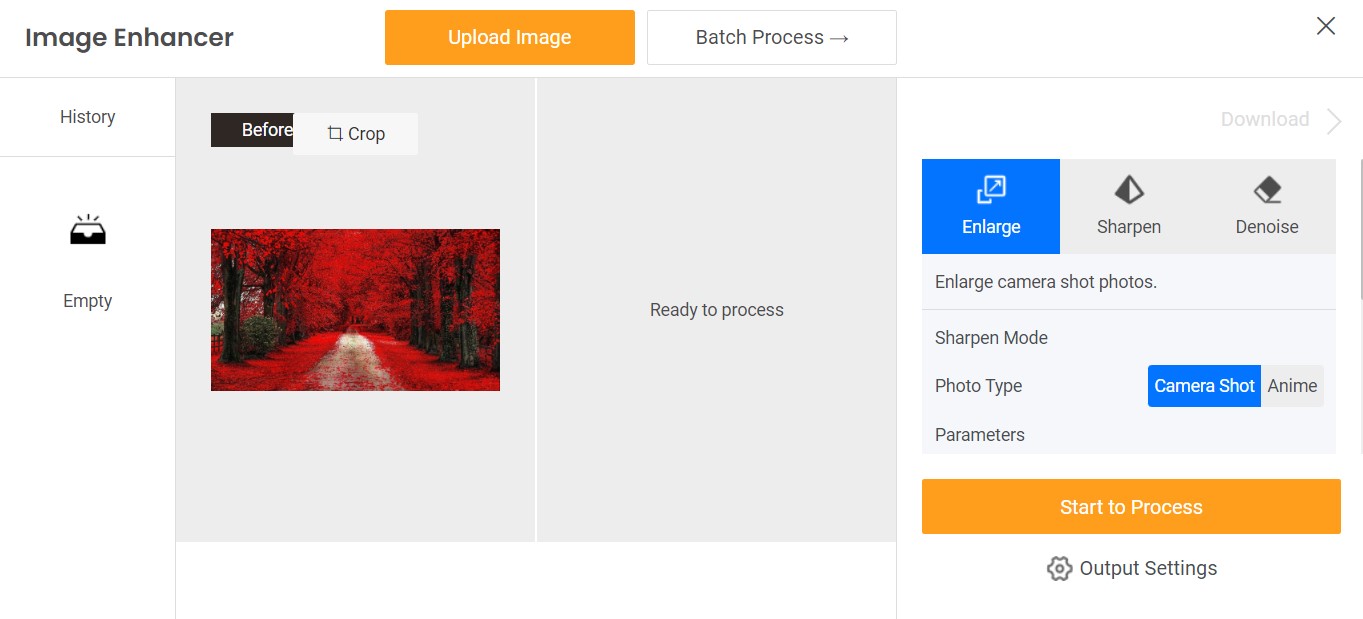The height and width of the screenshot is (619, 1363).
Task: Select the Denoise tool icon
Action: pos(1266,189)
